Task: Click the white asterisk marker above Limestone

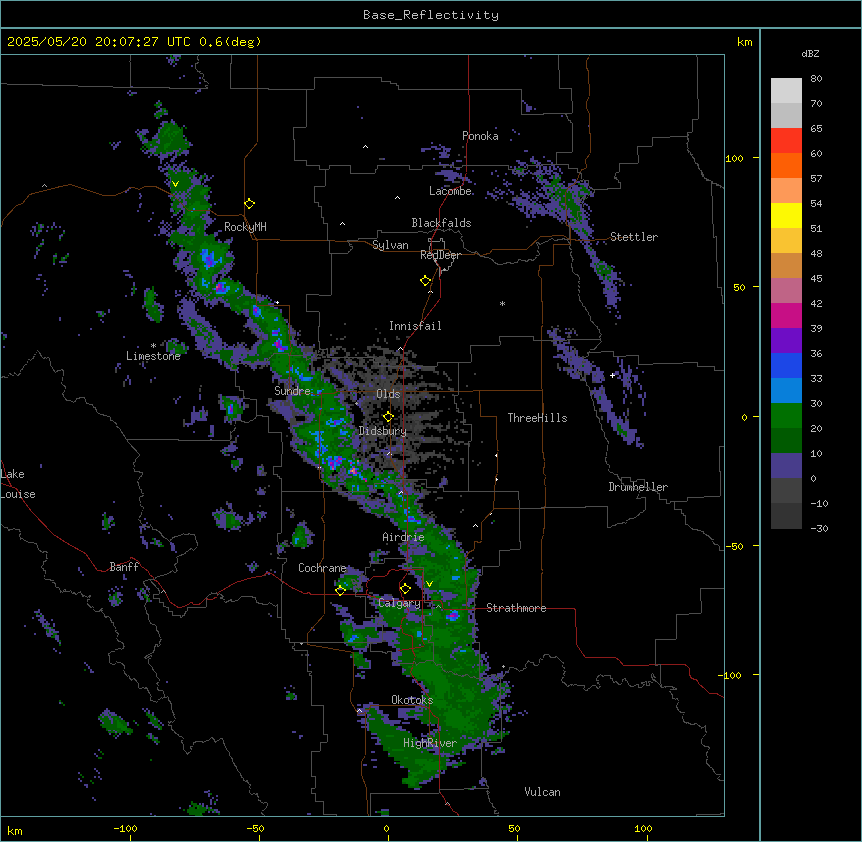Action: pos(153,346)
